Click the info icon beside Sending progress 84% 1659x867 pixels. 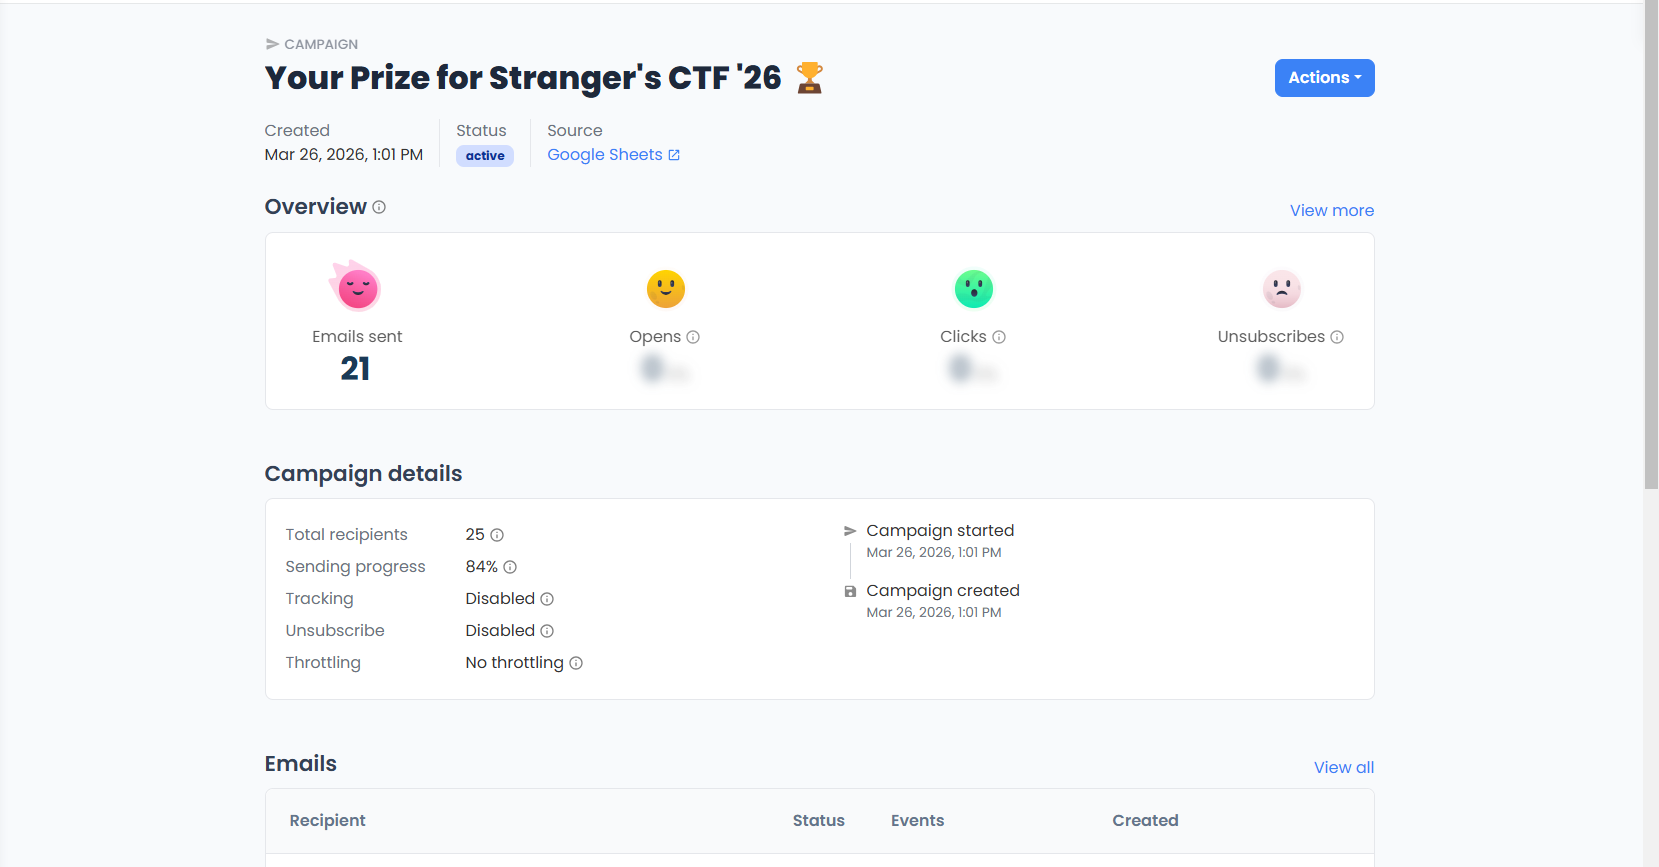click(x=510, y=567)
